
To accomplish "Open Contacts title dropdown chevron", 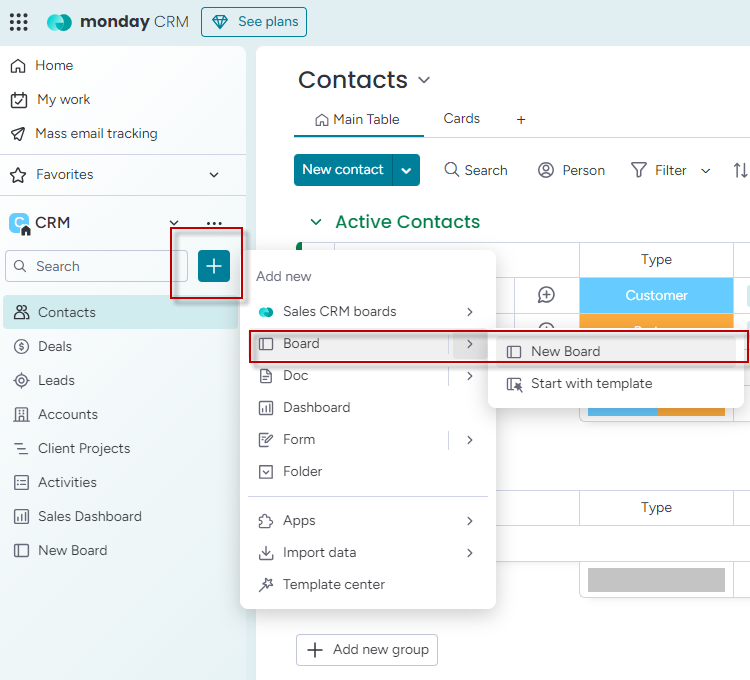I will pos(424,80).
